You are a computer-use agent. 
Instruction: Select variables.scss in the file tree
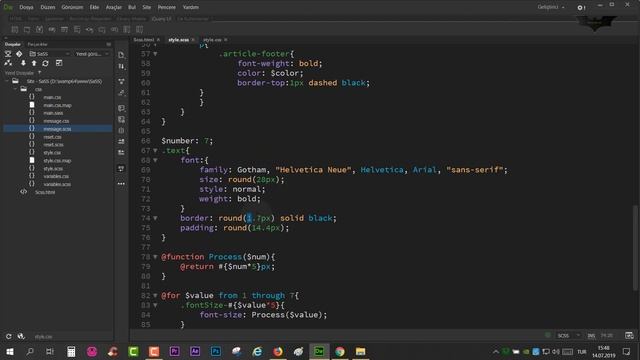pyautogui.click(x=57, y=184)
